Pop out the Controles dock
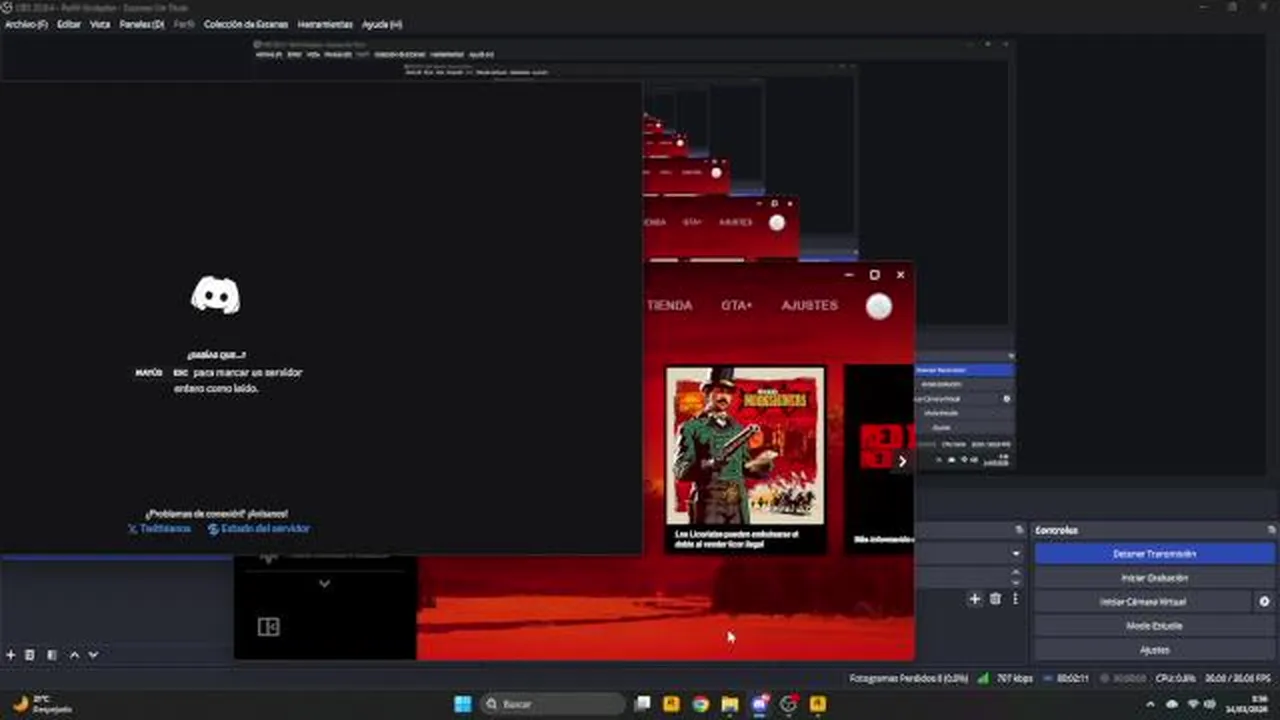The width and height of the screenshot is (1280, 720). 1272,530
